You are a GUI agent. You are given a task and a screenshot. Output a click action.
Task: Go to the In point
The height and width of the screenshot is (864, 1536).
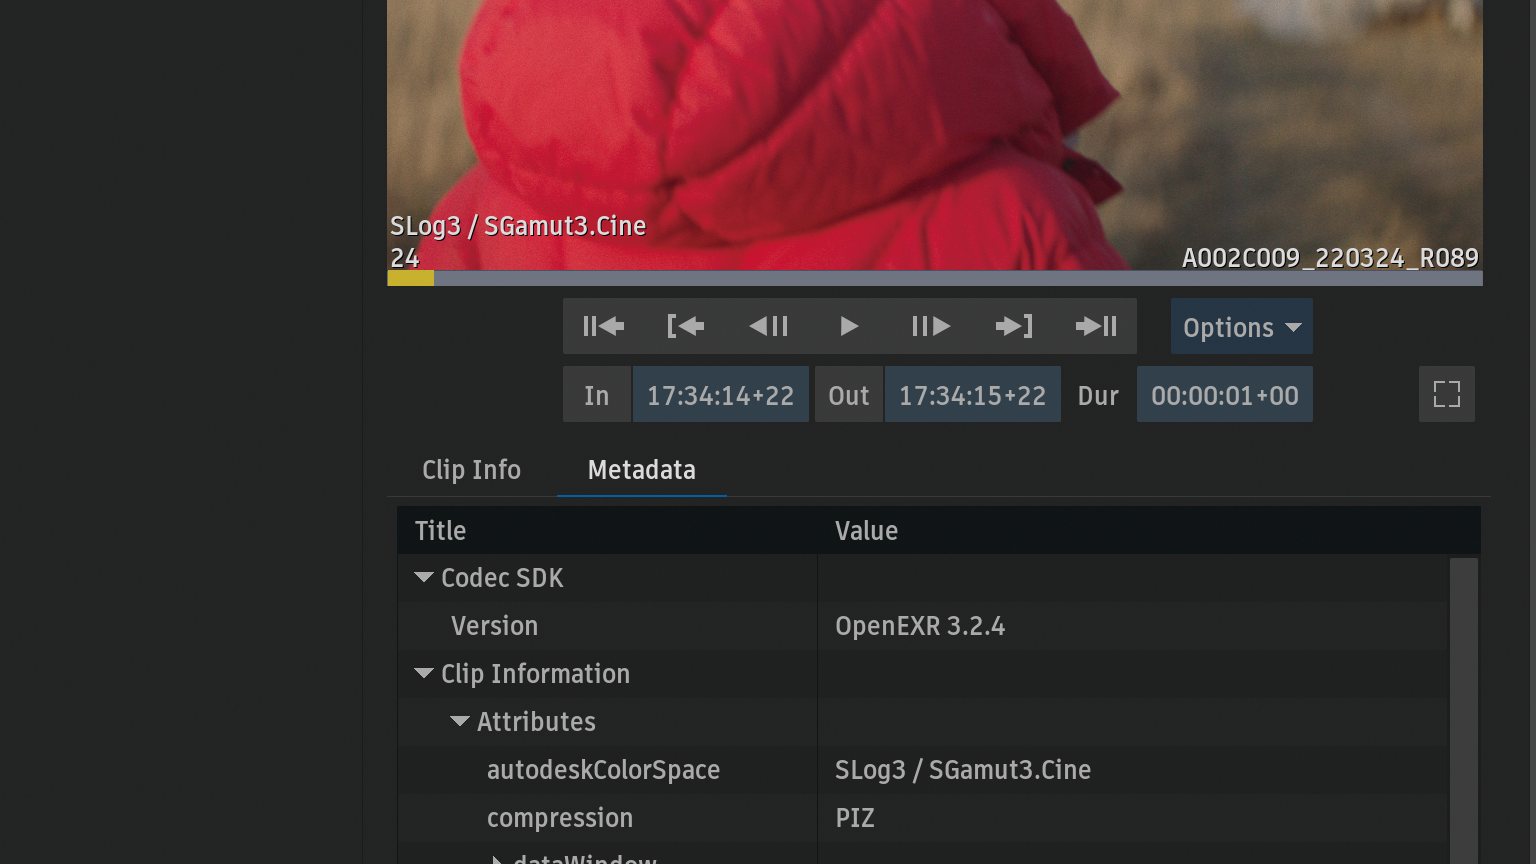pos(685,326)
